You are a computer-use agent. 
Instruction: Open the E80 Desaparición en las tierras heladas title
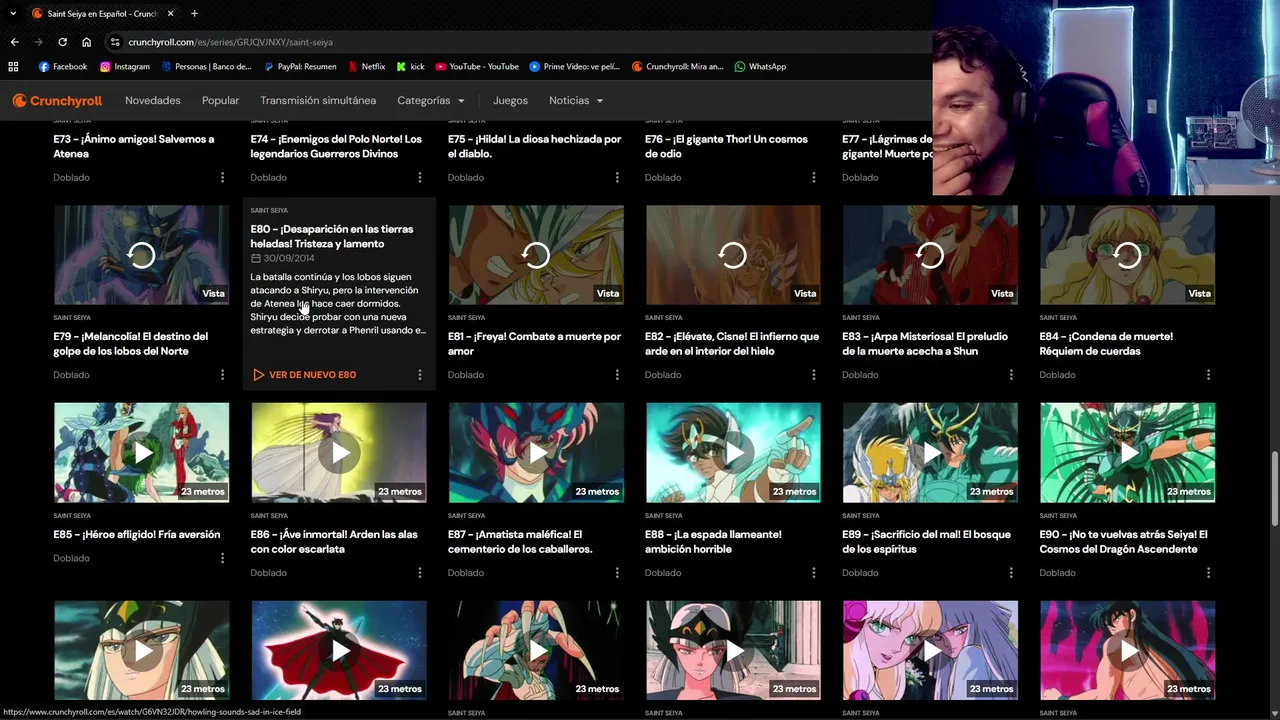pyautogui.click(x=331, y=236)
